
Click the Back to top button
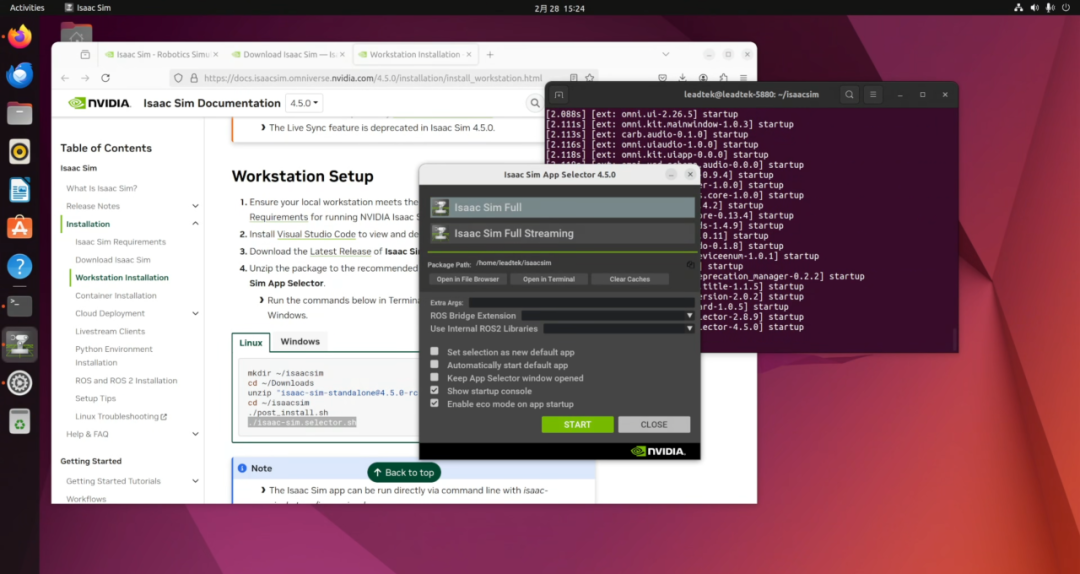coord(404,473)
